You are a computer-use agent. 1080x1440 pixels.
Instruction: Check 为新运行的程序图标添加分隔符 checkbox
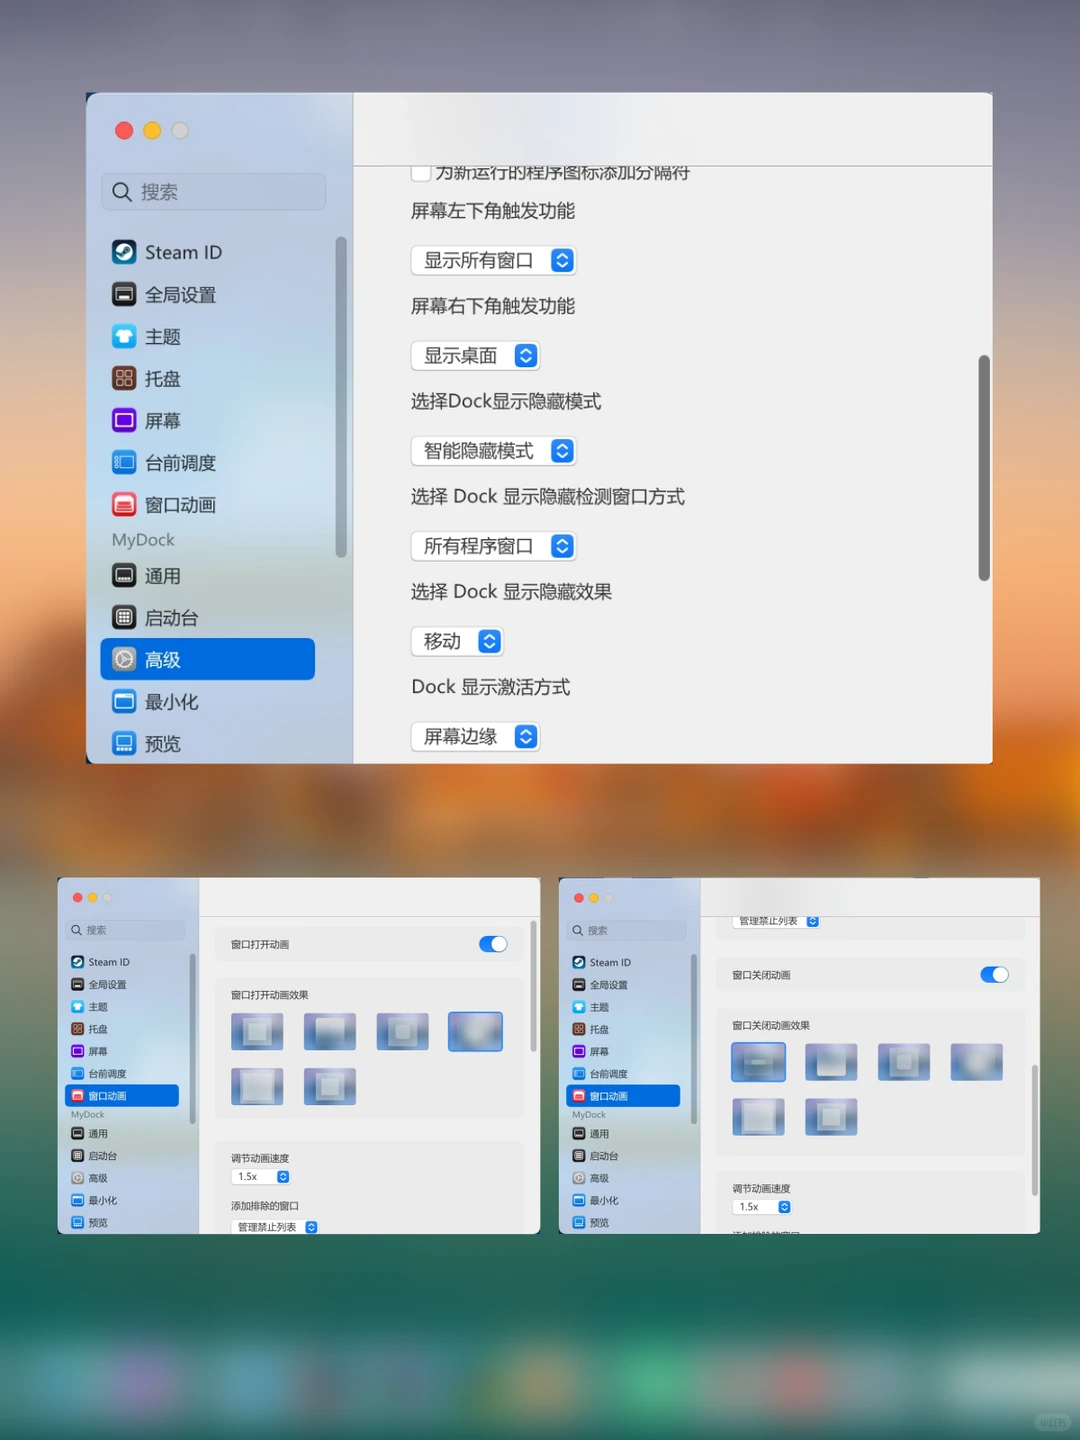point(421,172)
